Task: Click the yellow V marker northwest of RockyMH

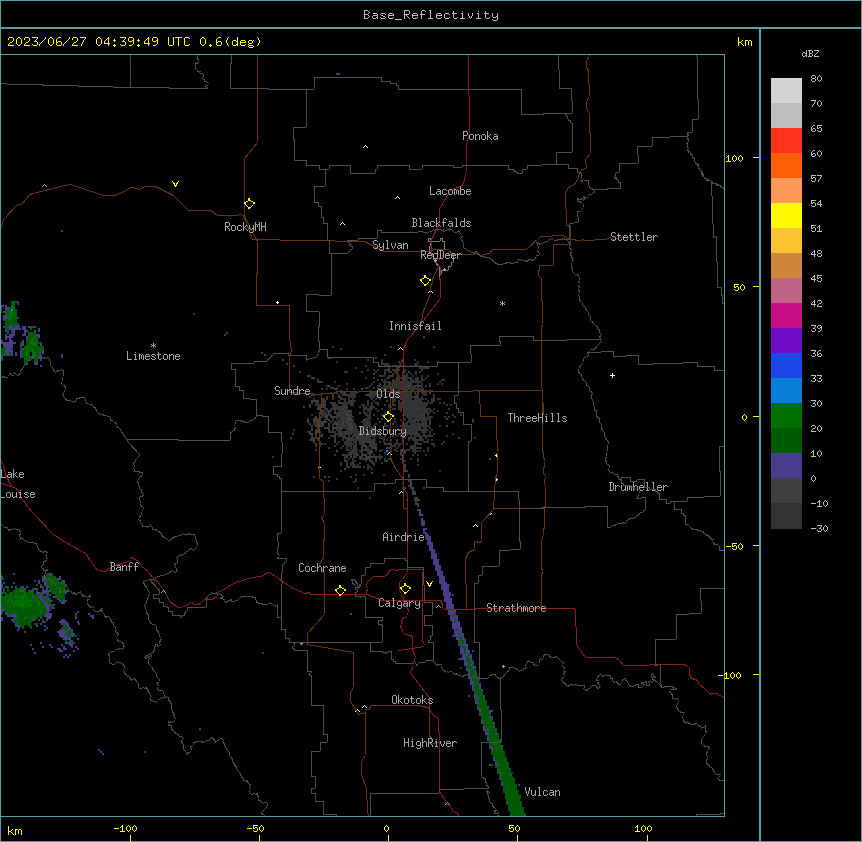Action: 175,184
